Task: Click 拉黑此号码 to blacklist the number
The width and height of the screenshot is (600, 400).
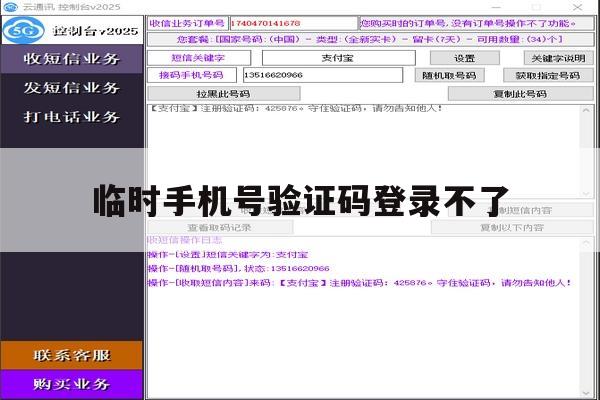Action: click(224, 94)
